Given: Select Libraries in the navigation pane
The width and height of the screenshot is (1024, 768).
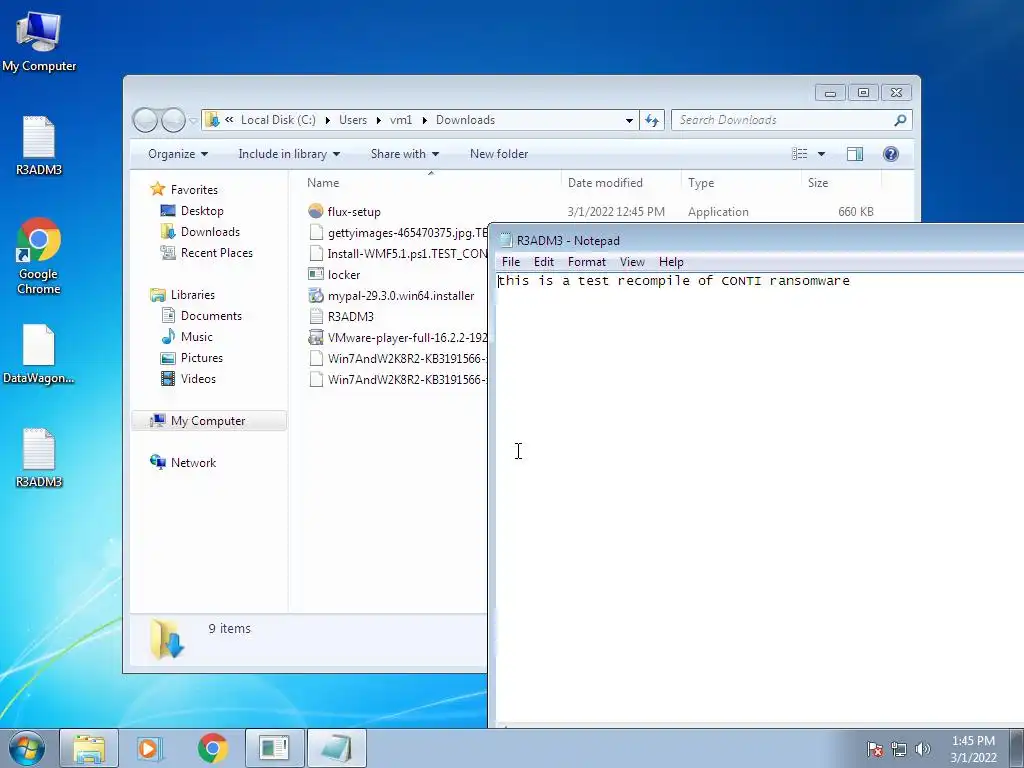Looking at the screenshot, I should point(182,295).
